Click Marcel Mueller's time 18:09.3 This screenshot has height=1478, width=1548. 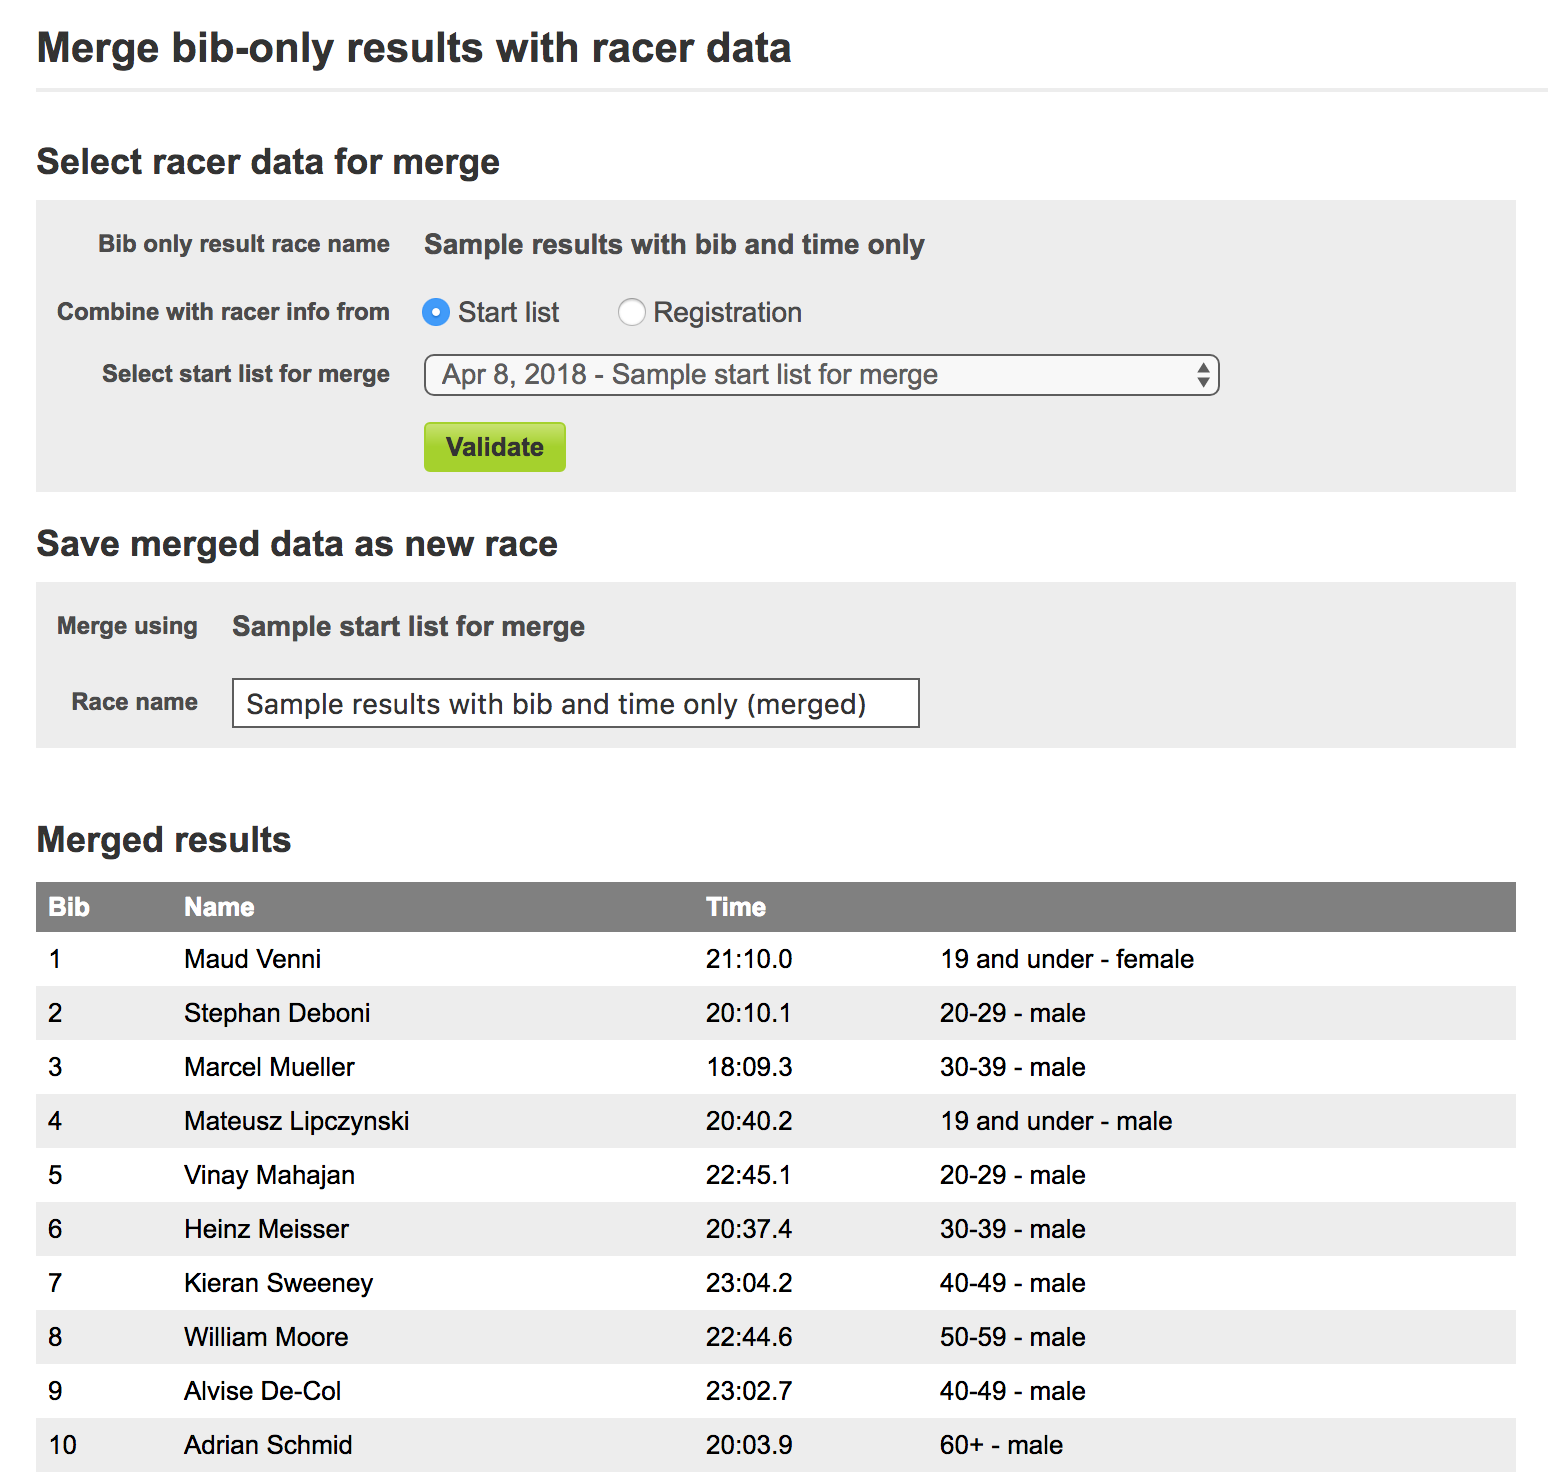point(749,1067)
